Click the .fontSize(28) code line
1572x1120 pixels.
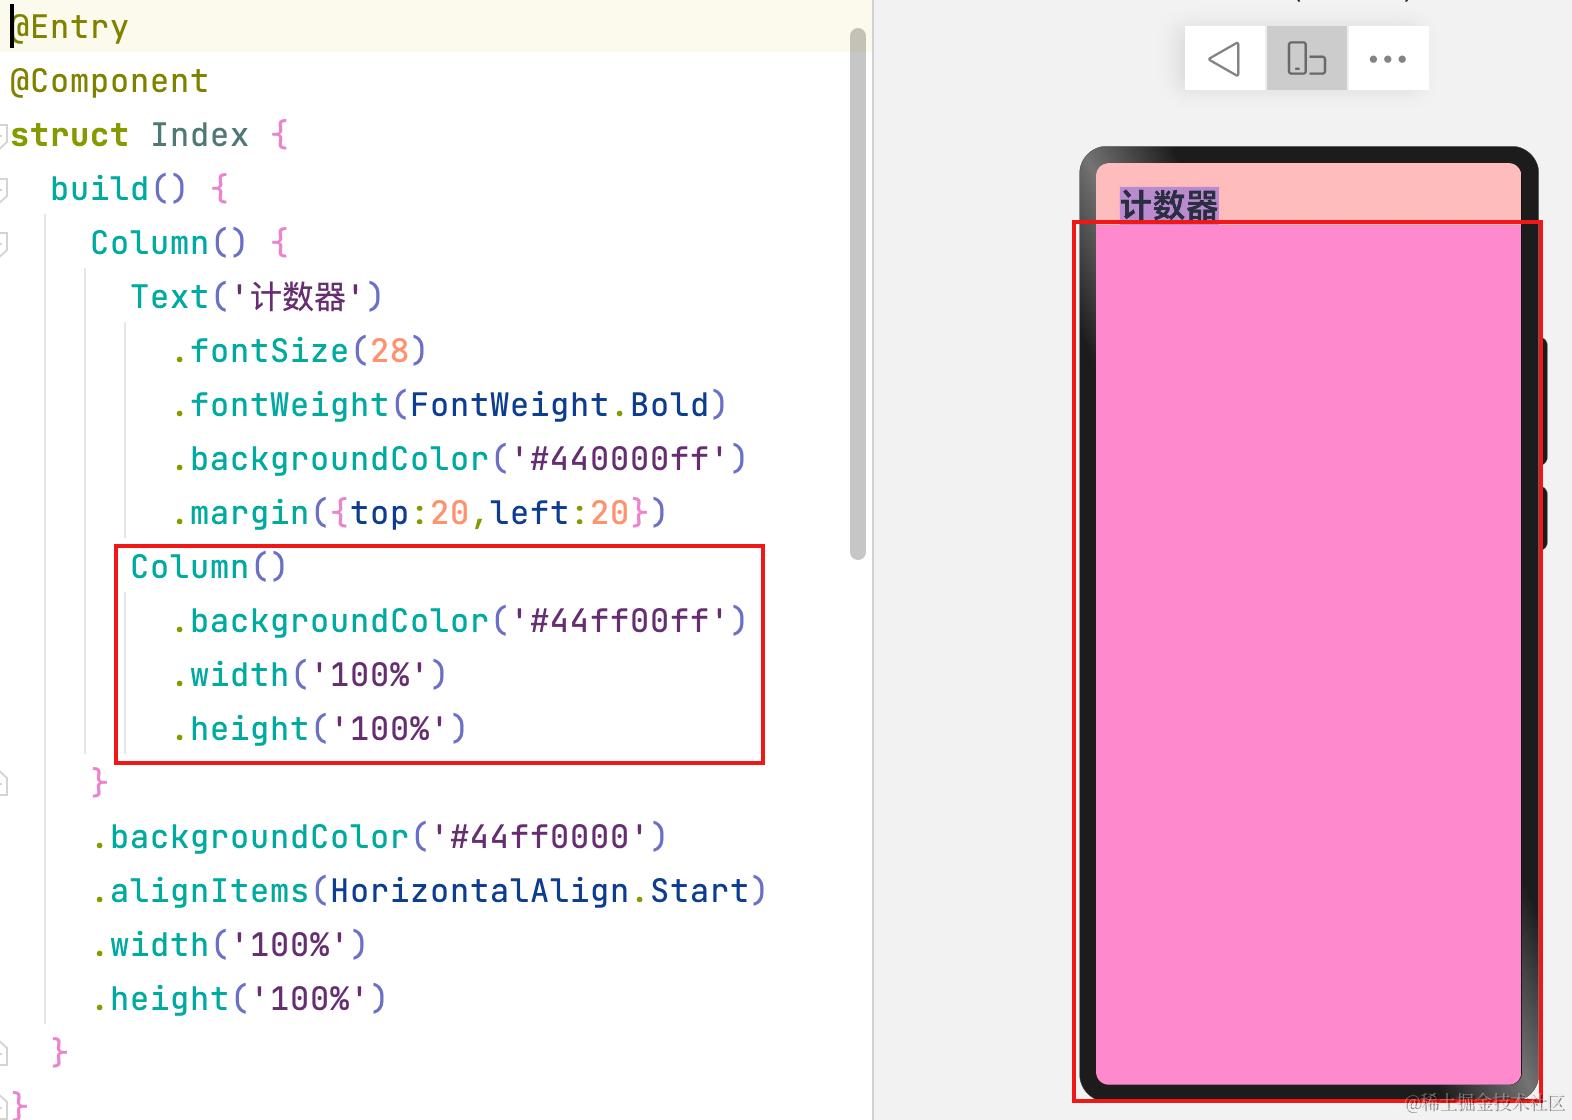pyautogui.click(x=299, y=351)
